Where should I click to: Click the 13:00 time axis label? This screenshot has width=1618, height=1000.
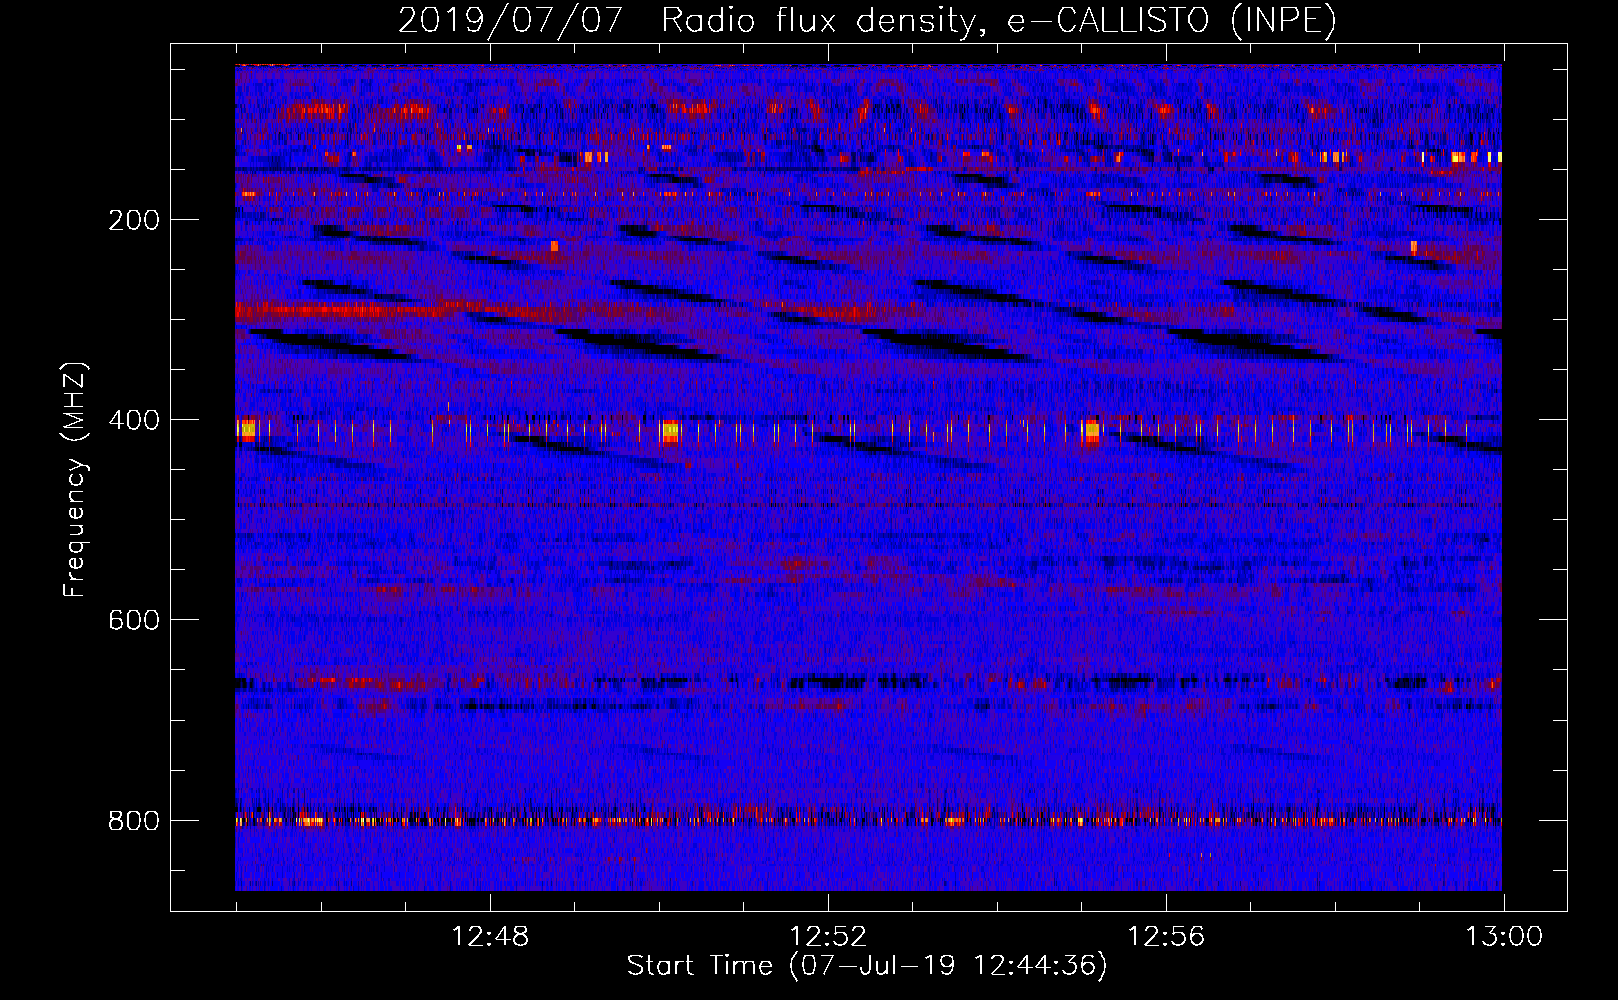(1504, 937)
